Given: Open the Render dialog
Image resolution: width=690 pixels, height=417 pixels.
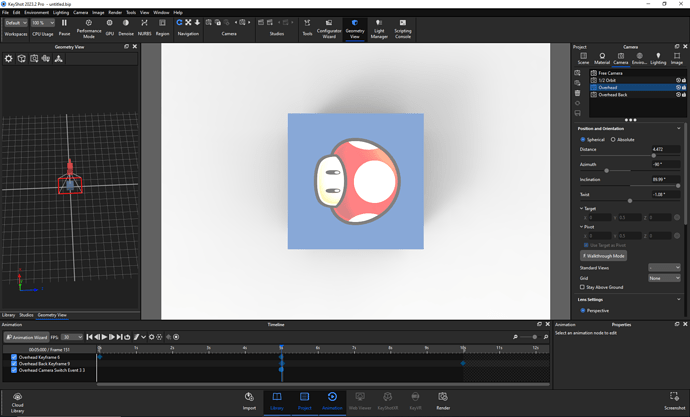Looking at the screenshot, I should coord(443,401).
